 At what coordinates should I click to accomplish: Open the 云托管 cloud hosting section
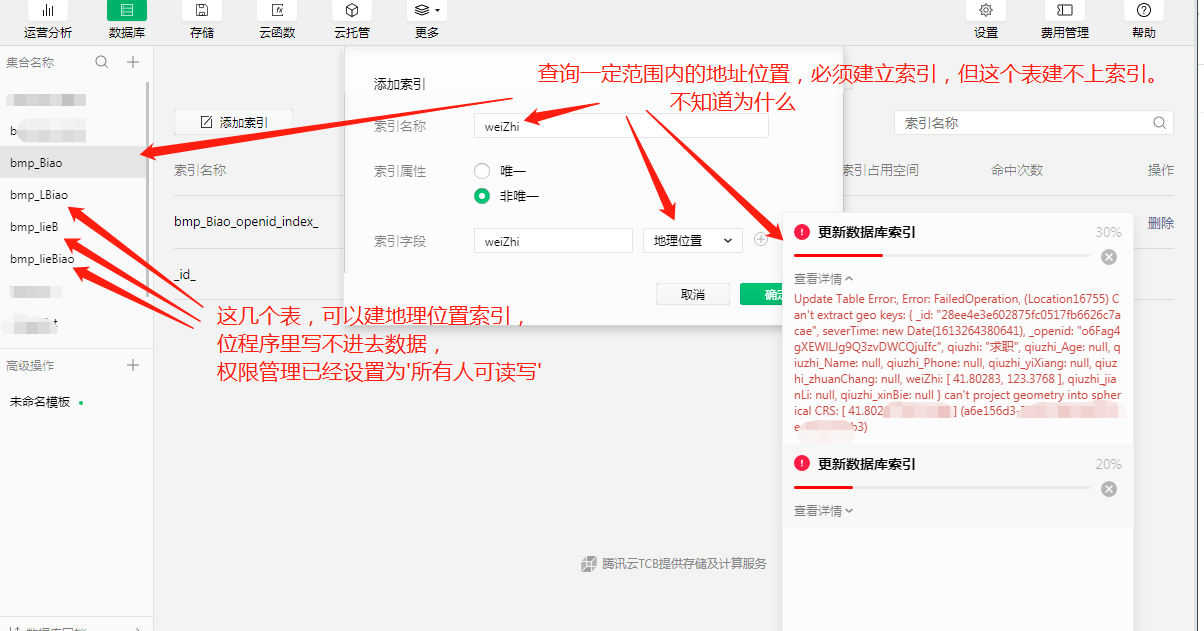(352, 20)
